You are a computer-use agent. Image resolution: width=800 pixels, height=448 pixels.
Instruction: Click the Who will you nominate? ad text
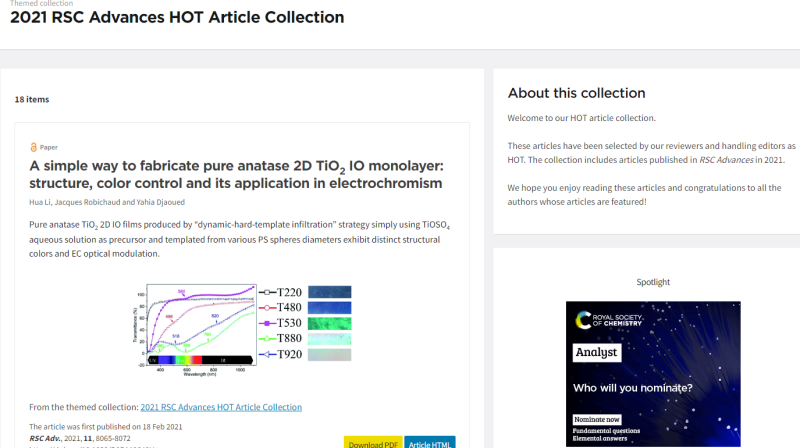(x=633, y=388)
